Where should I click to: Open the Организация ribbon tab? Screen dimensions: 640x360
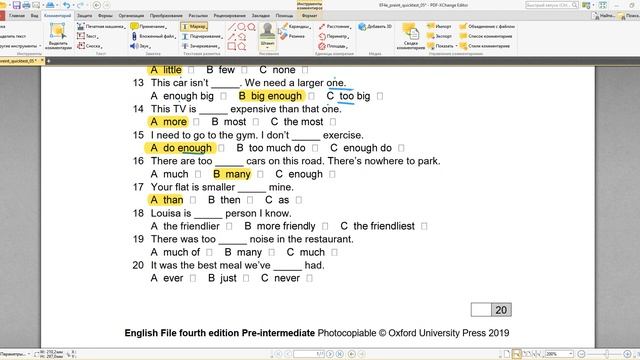(131, 16)
